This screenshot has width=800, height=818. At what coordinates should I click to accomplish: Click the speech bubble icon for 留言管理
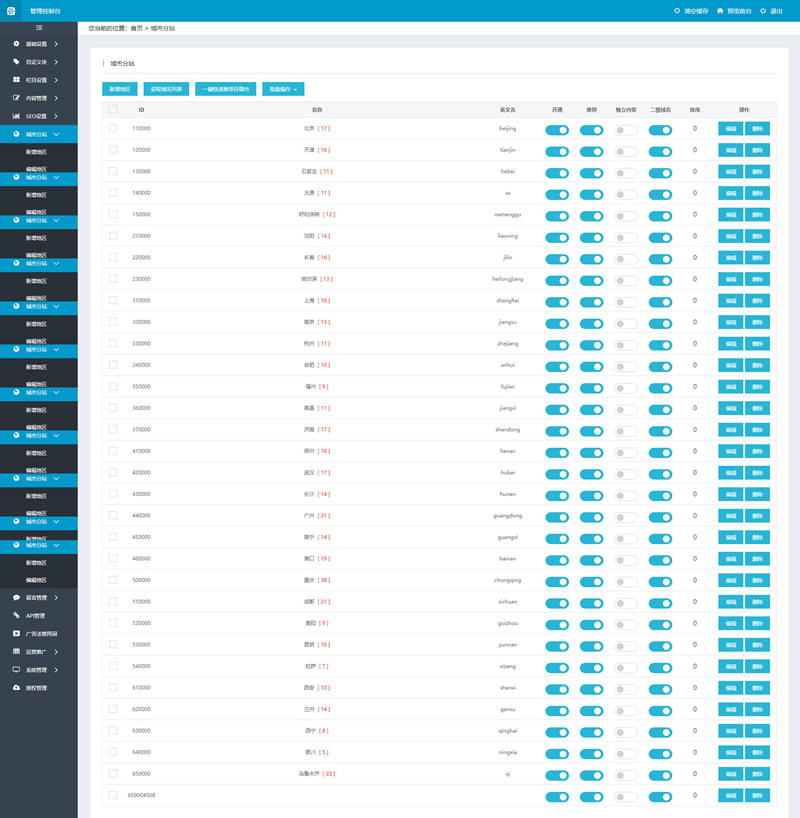[x=16, y=597]
